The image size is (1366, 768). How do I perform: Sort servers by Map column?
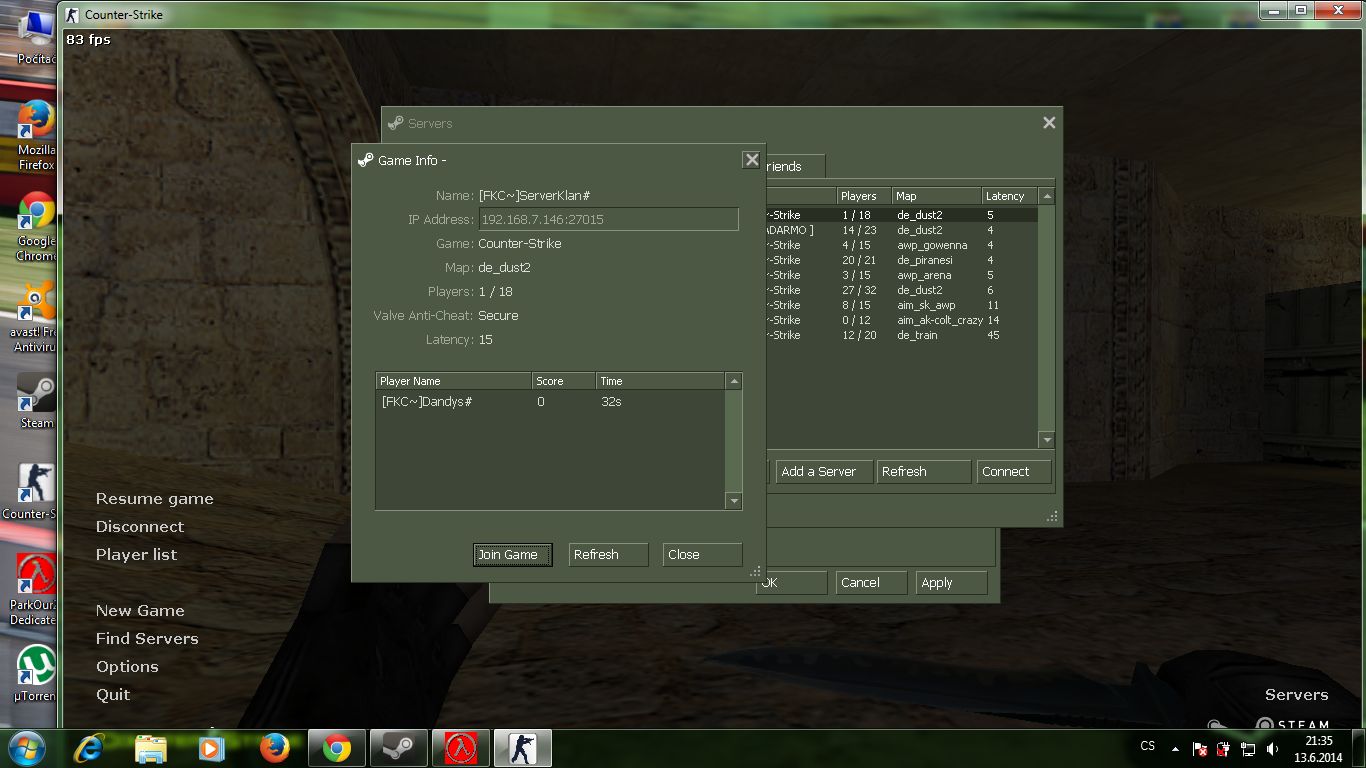(936, 196)
